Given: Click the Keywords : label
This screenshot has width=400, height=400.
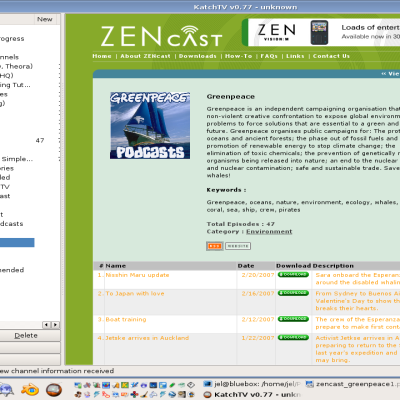Looking at the screenshot, I should pyautogui.click(x=226, y=190).
